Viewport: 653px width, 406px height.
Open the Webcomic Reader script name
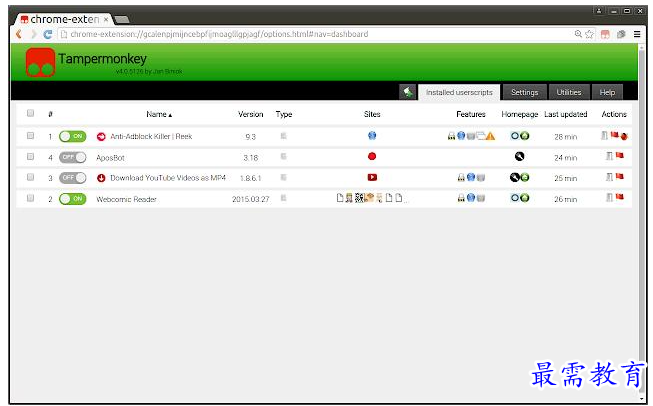point(126,199)
